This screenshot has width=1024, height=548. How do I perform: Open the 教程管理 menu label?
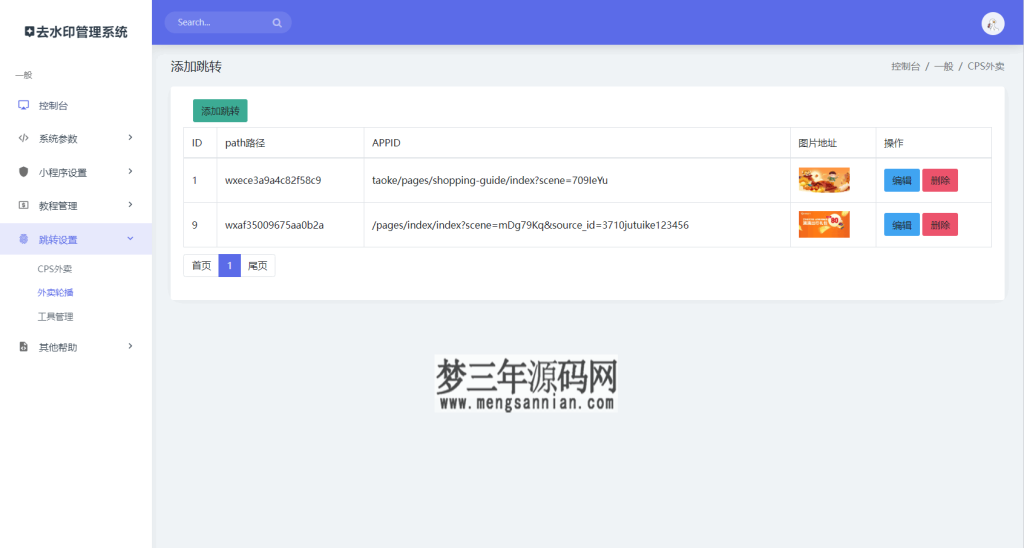58,206
